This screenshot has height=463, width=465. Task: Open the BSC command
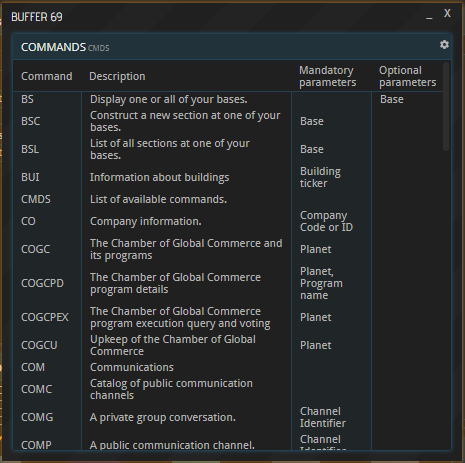(31, 121)
